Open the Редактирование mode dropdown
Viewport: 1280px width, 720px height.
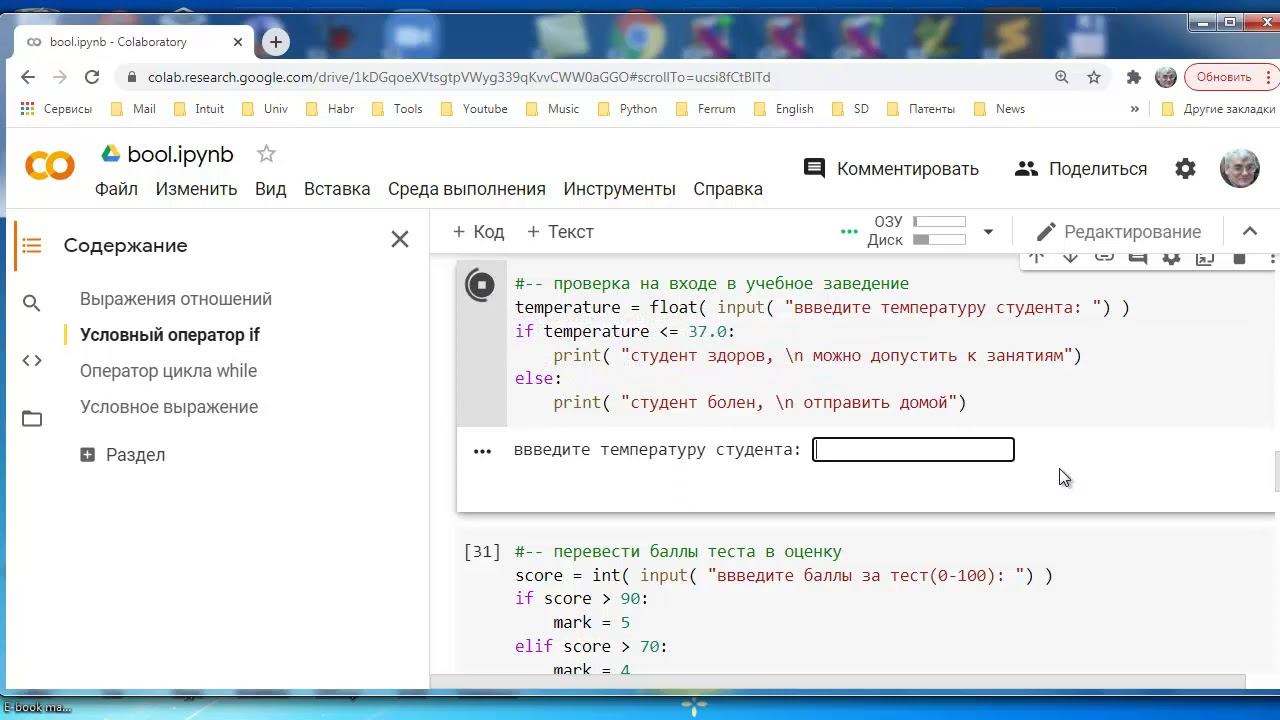click(x=1118, y=232)
